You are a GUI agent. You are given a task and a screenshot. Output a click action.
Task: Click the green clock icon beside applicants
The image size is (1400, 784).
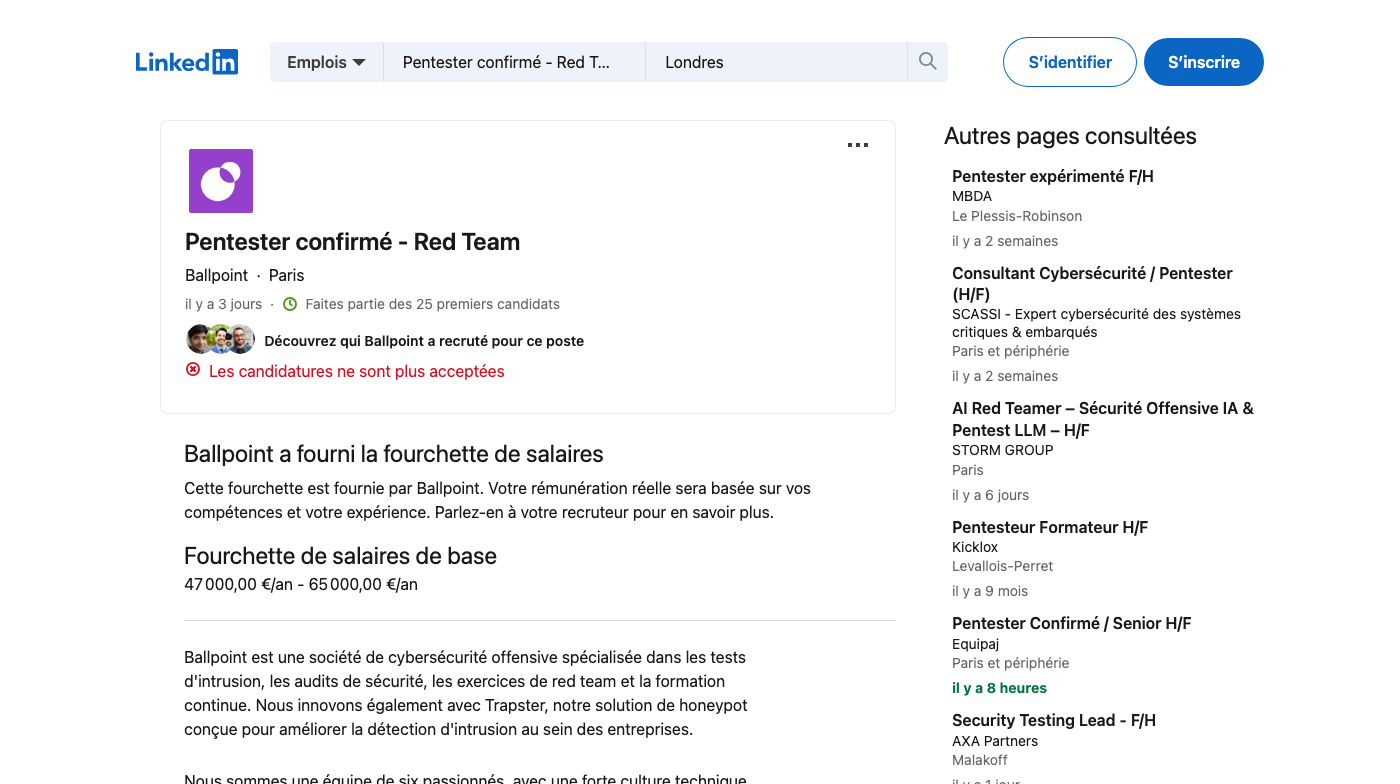pyautogui.click(x=290, y=304)
